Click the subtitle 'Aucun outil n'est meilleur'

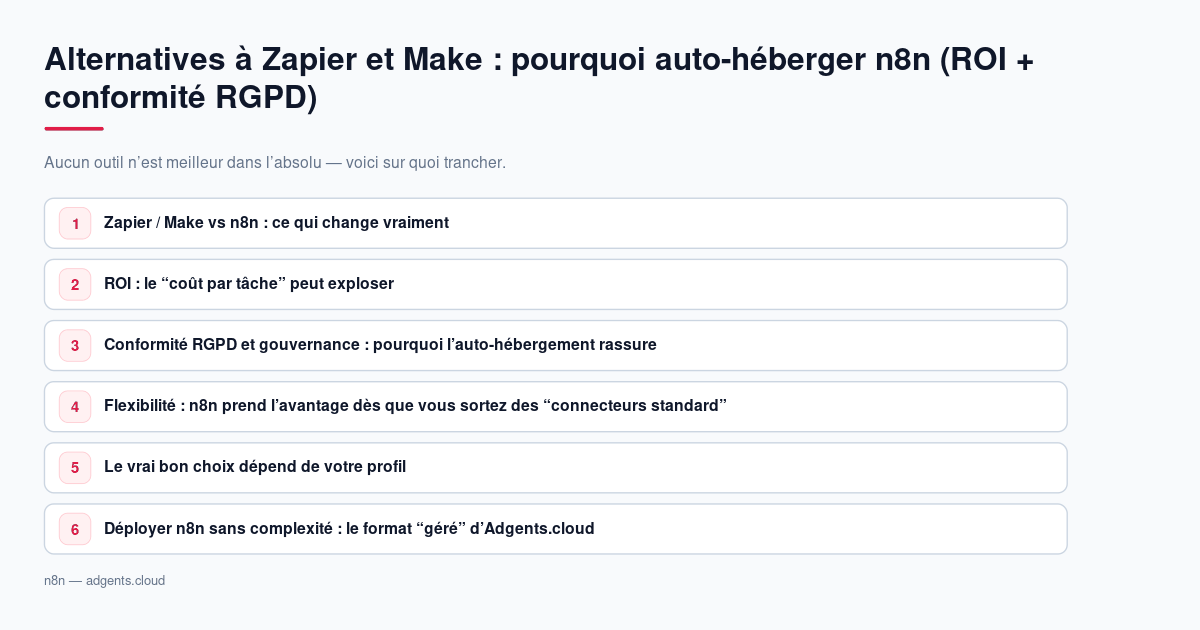point(275,162)
